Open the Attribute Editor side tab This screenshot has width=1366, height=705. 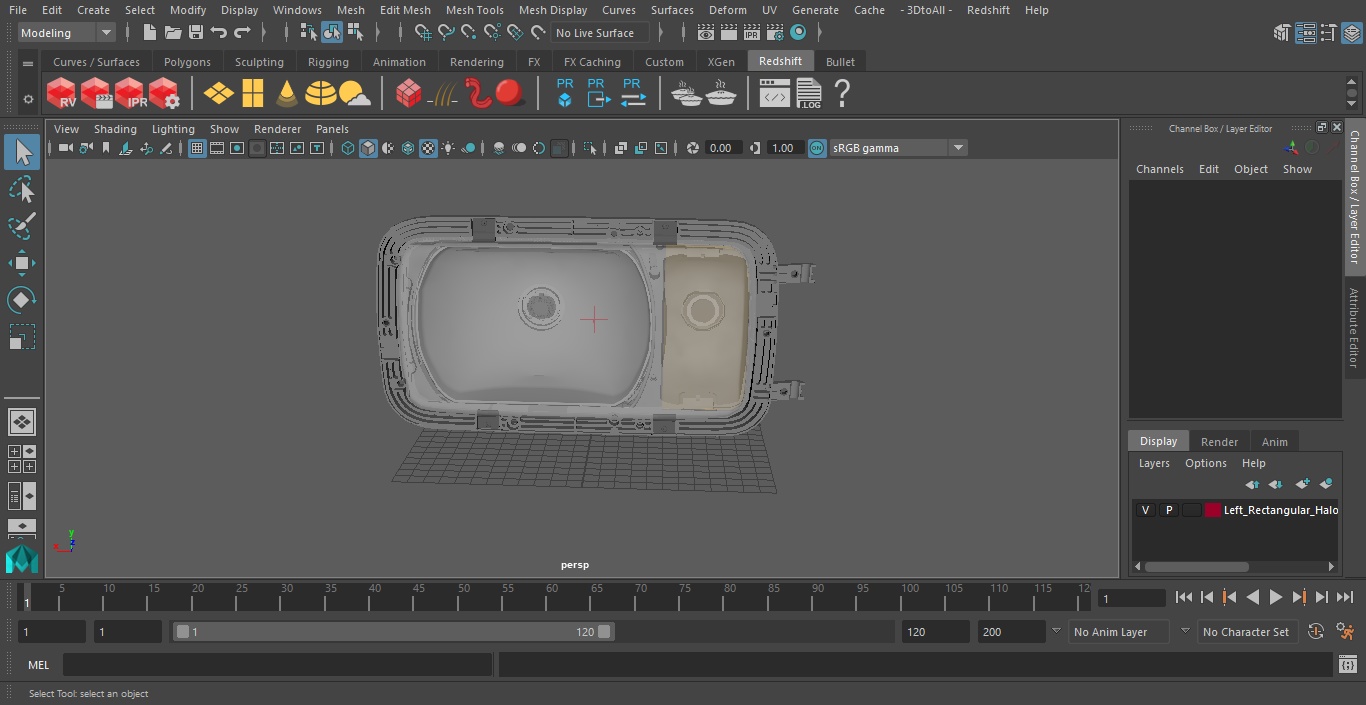coord(1354,327)
